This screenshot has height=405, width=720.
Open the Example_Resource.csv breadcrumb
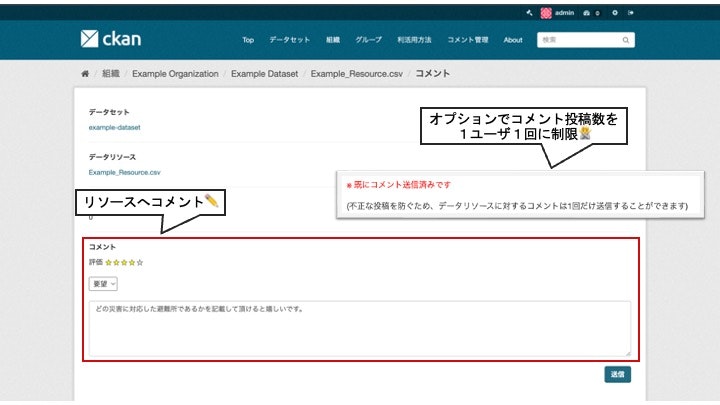point(357,73)
